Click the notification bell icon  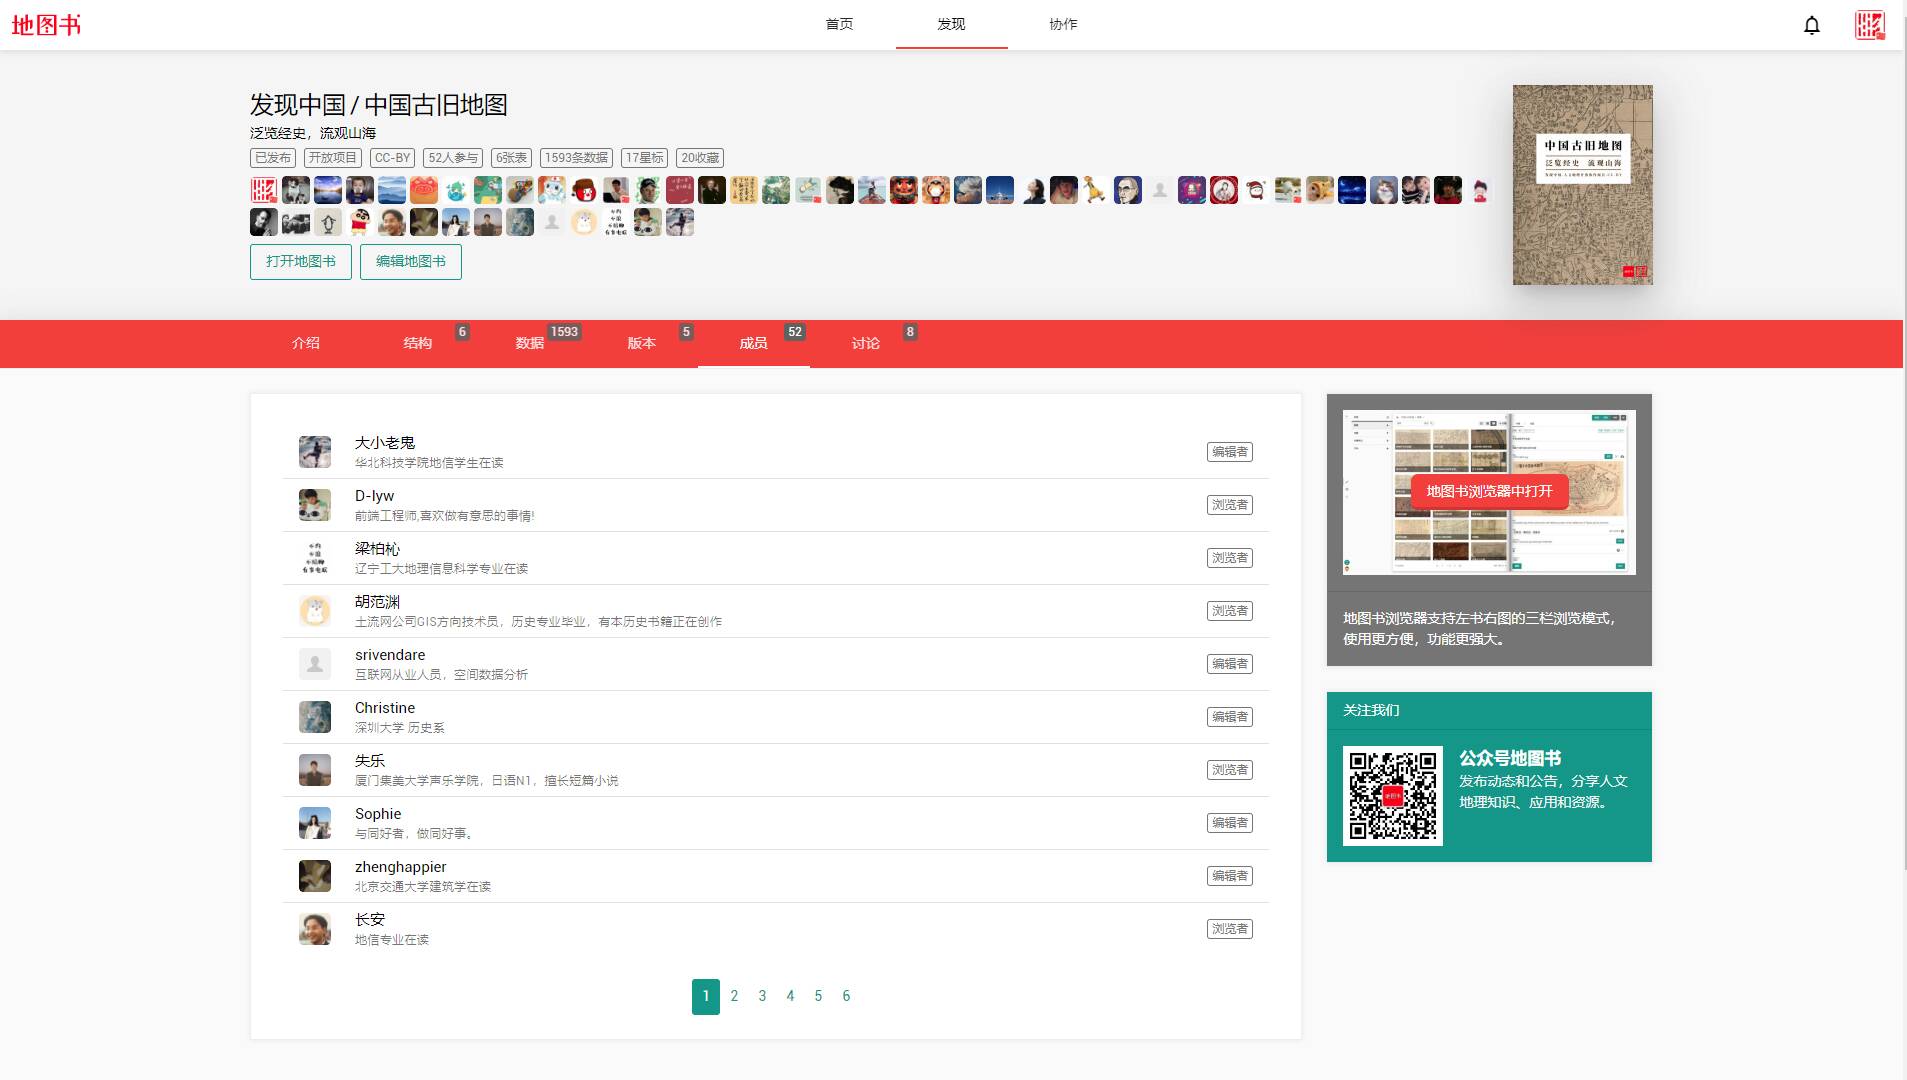pos(1811,25)
